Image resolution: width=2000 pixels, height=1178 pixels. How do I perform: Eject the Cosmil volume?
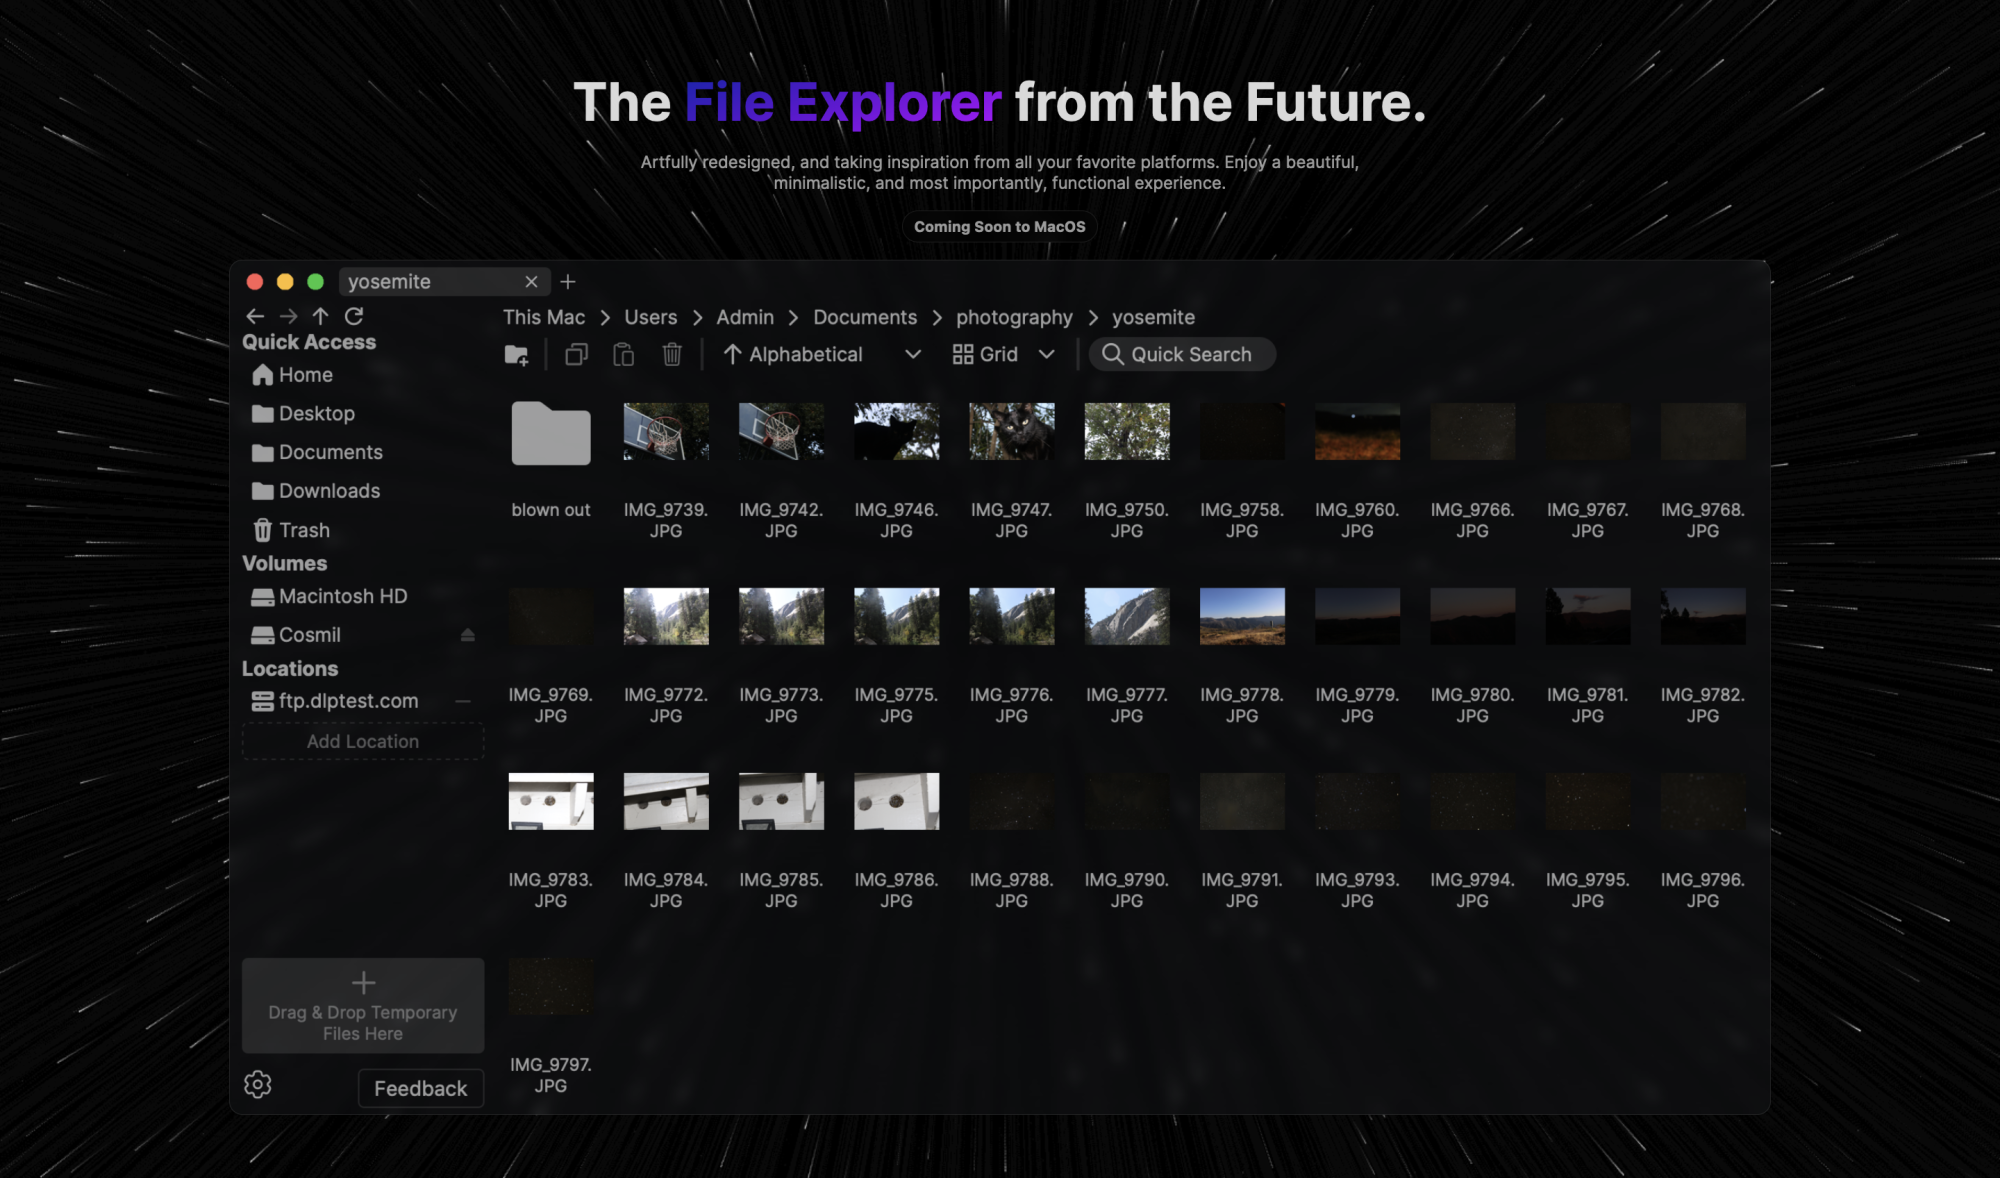[467, 635]
